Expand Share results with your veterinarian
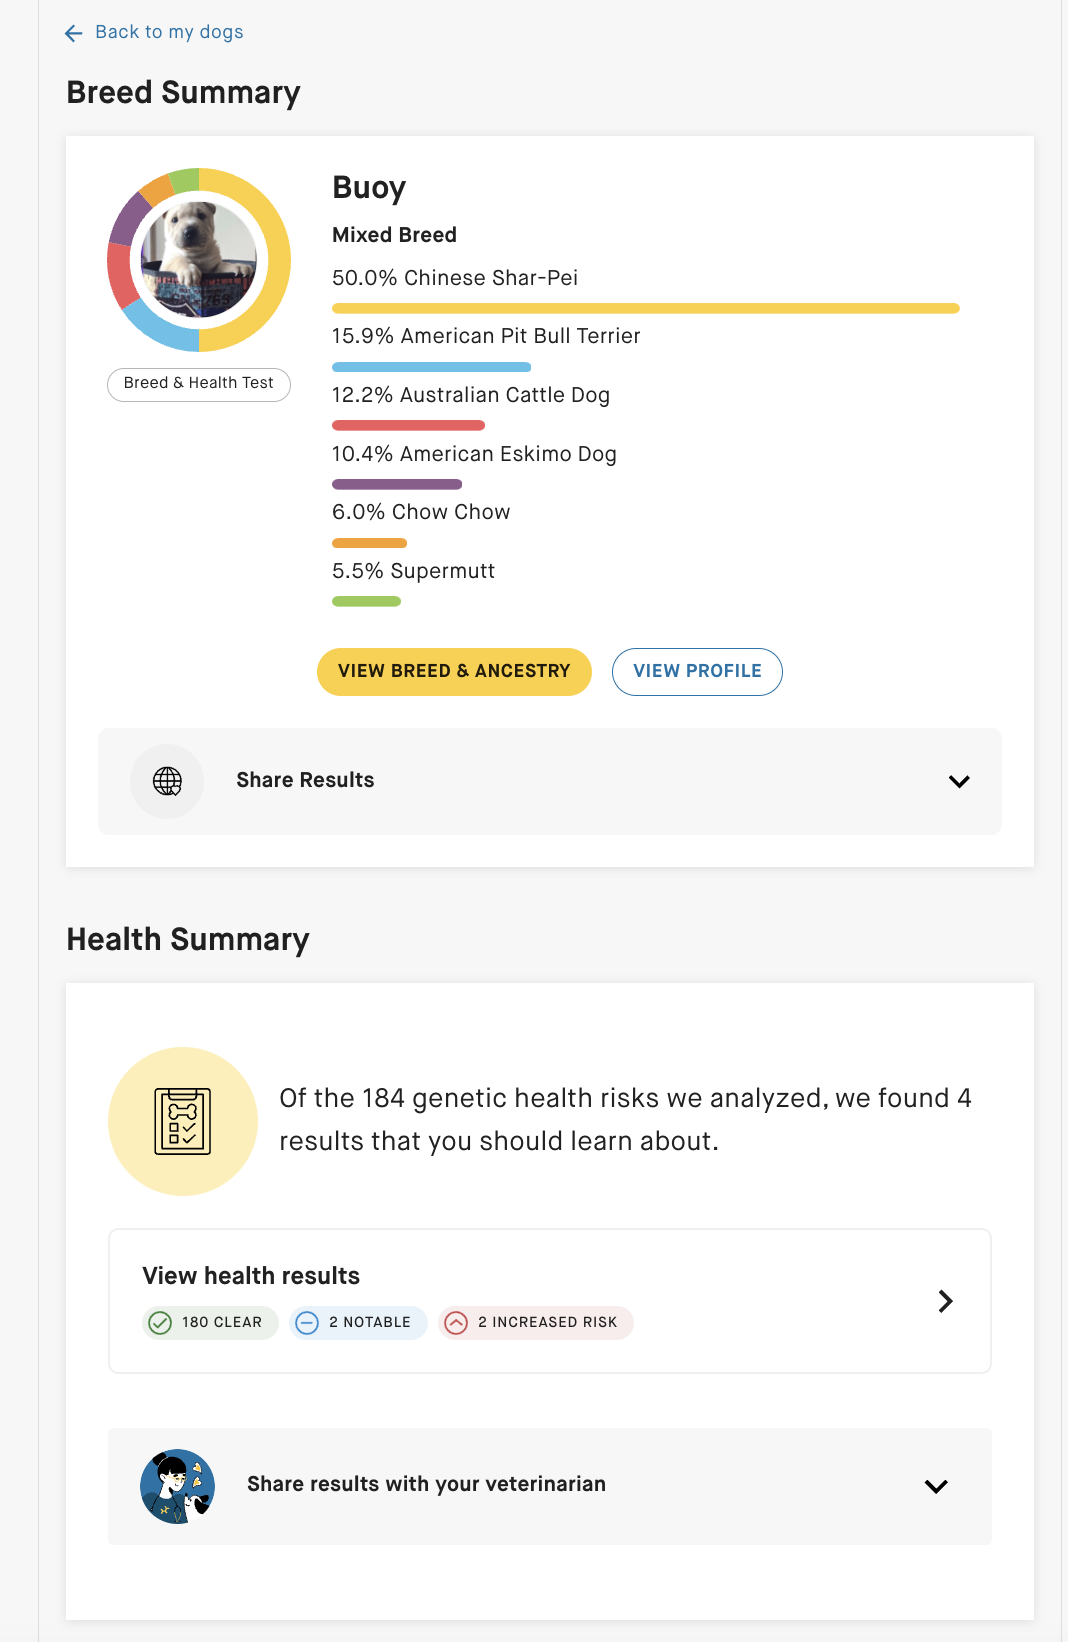Viewport: 1068px width, 1642px height. pyautogui.click(x=936, y=1486)
